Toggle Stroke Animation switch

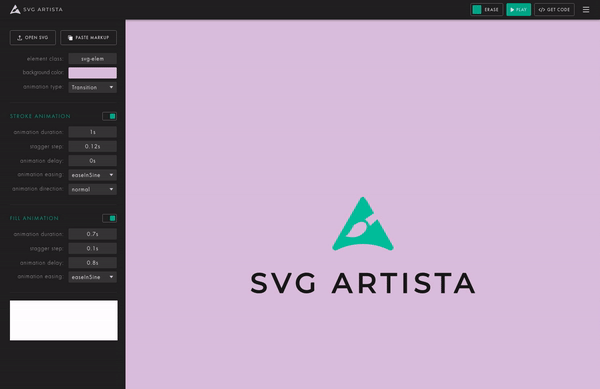[x=109, y=116]
